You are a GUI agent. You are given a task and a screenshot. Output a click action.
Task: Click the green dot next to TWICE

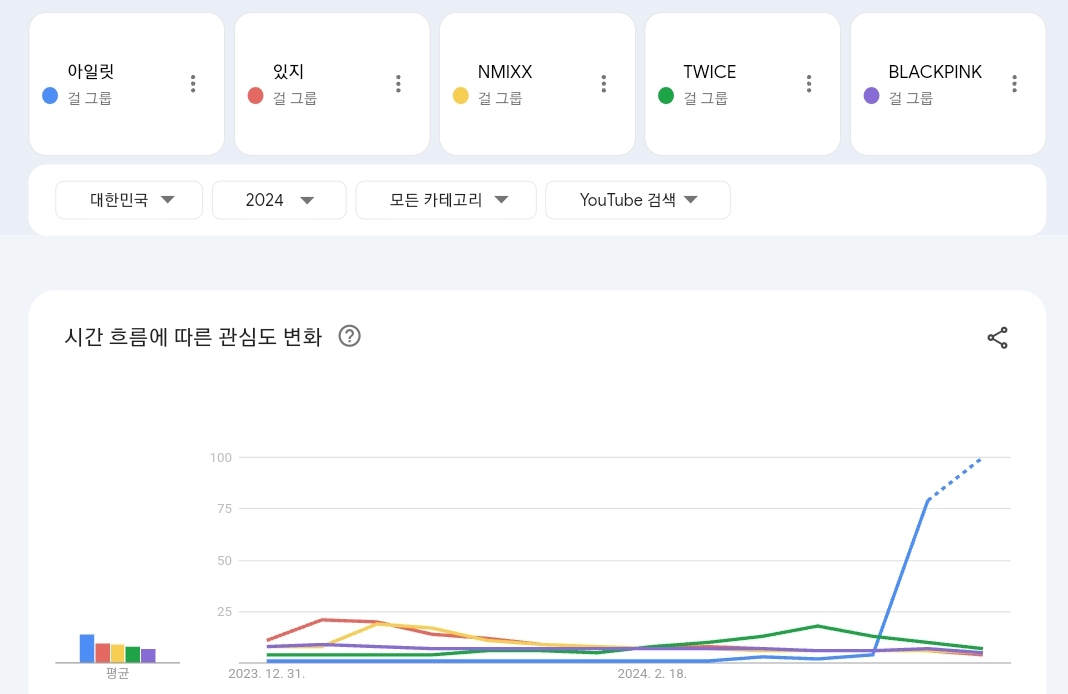pyautogui.click(x=666, y=96)
